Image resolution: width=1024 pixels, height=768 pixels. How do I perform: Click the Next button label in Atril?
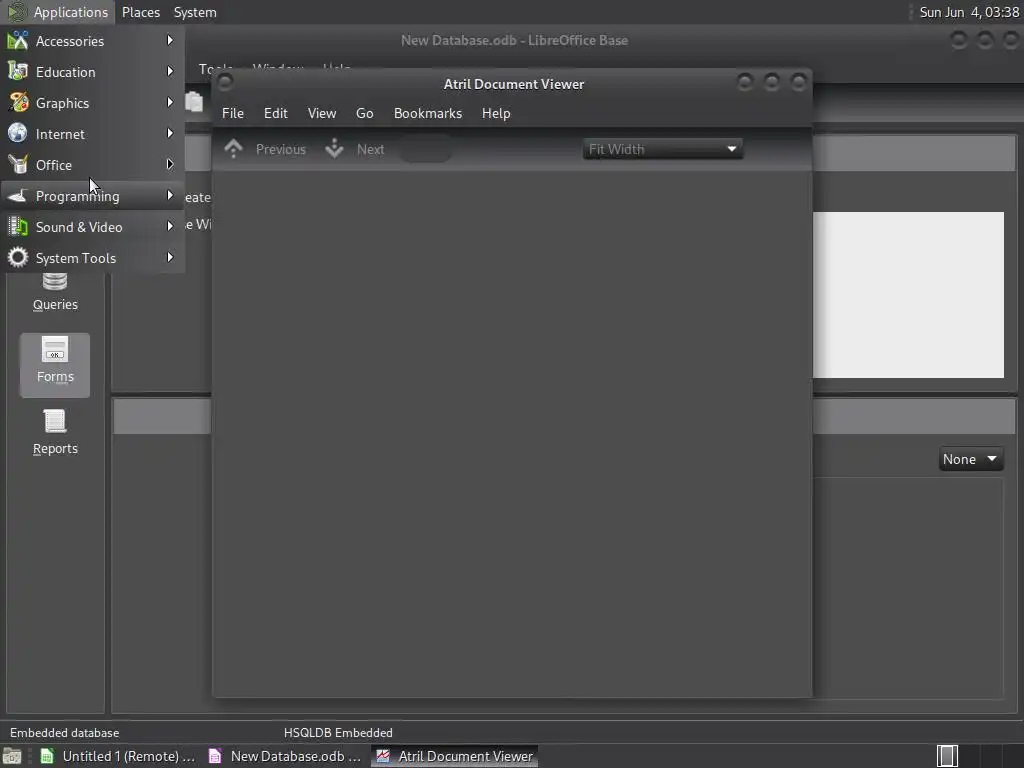pos(370,150)
